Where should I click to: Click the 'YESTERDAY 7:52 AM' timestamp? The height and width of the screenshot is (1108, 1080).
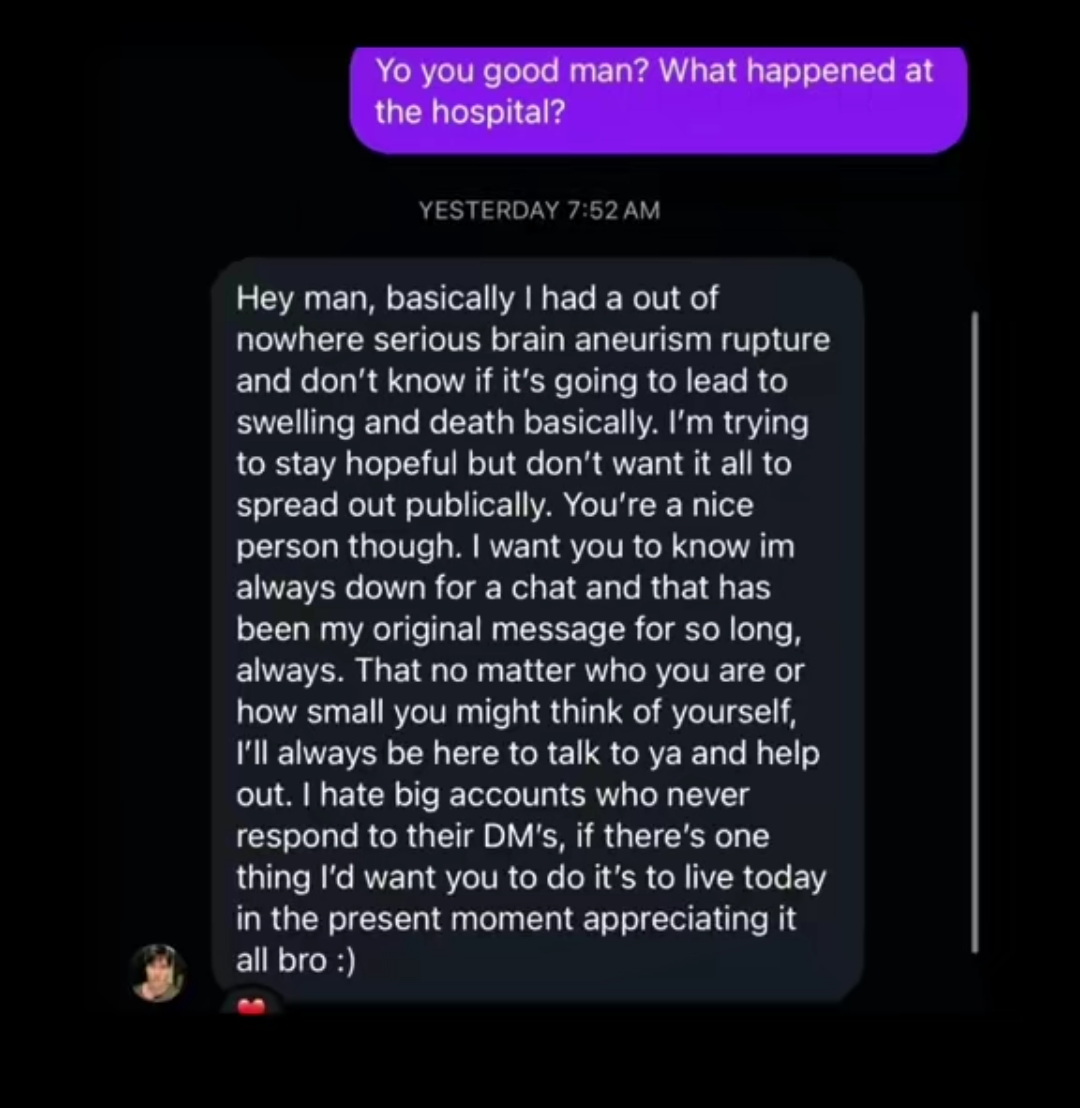pos(539,211)
